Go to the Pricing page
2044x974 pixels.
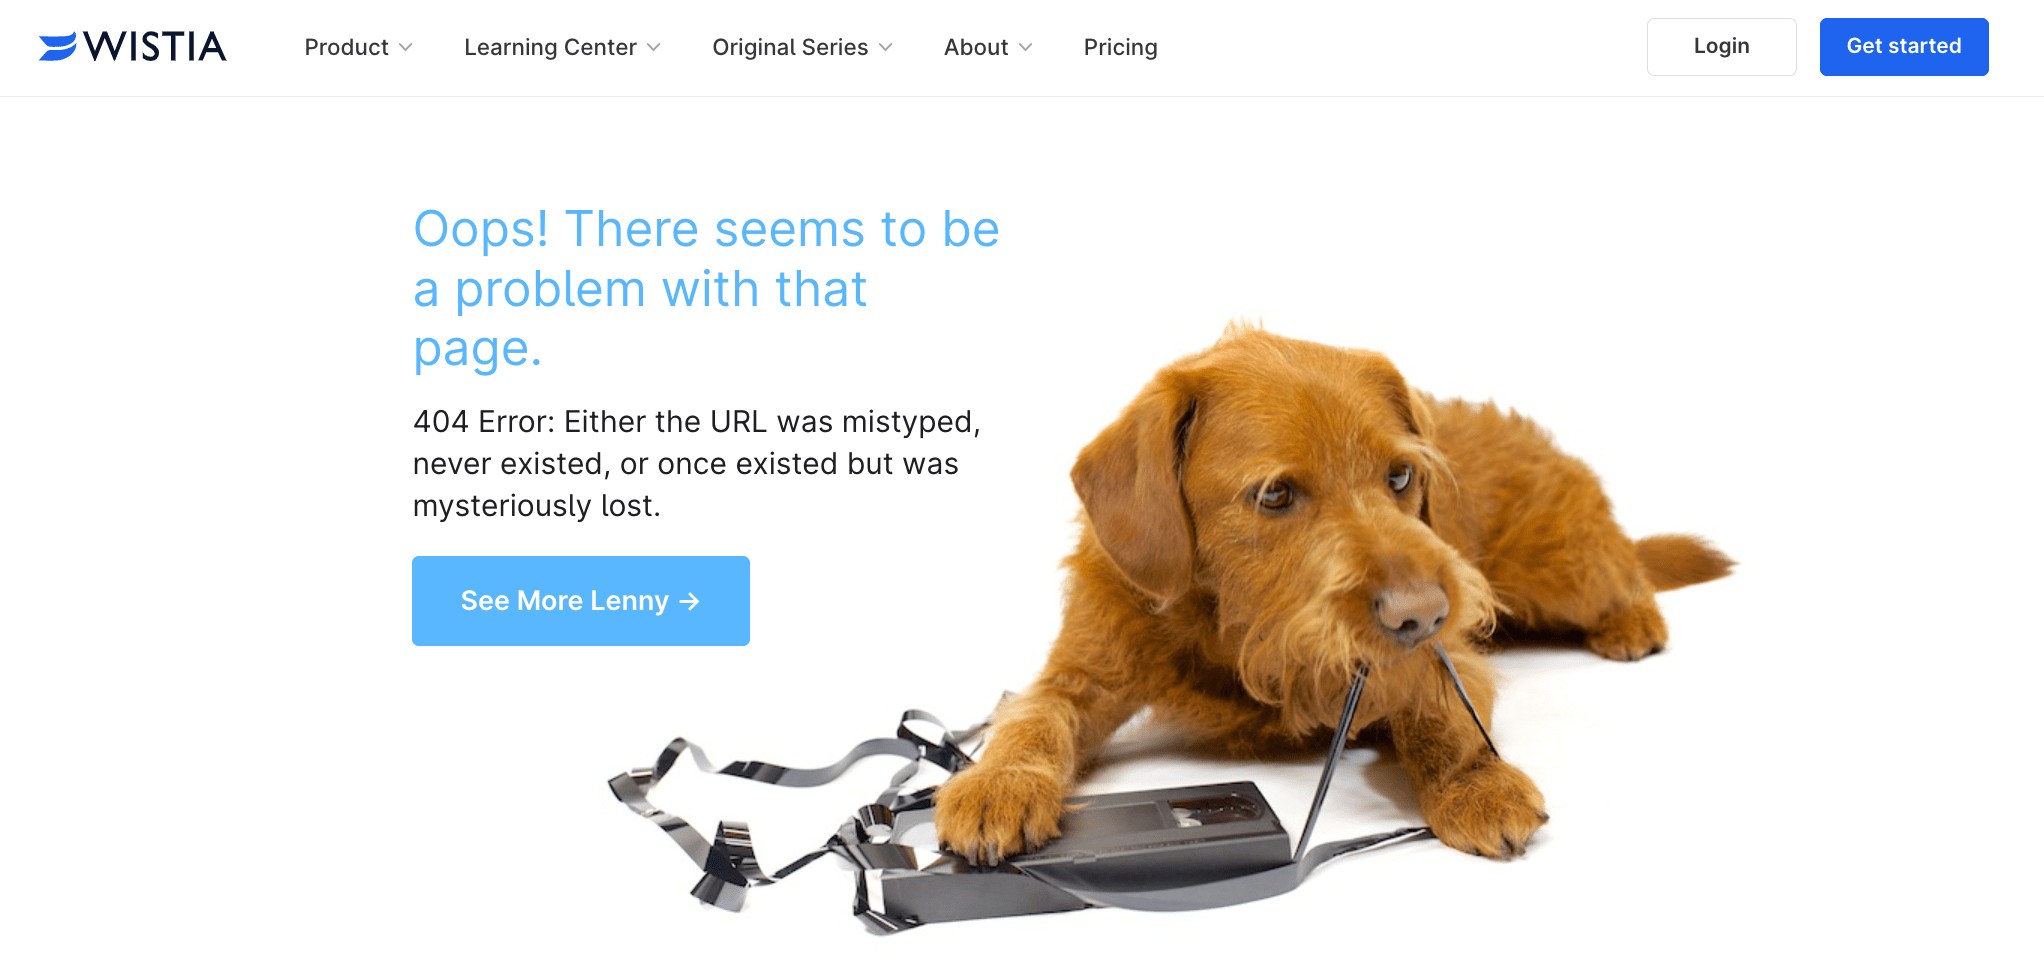tap(1120, 47)
